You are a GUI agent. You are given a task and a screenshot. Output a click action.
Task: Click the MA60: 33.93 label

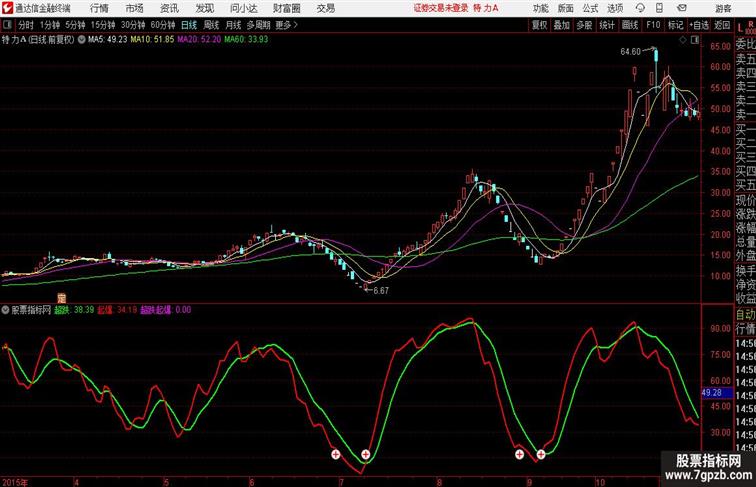(x=246, y=40)
